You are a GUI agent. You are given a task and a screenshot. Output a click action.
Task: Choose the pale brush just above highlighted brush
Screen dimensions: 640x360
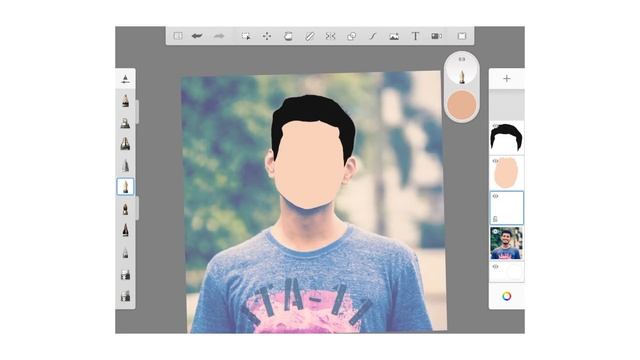125,165
